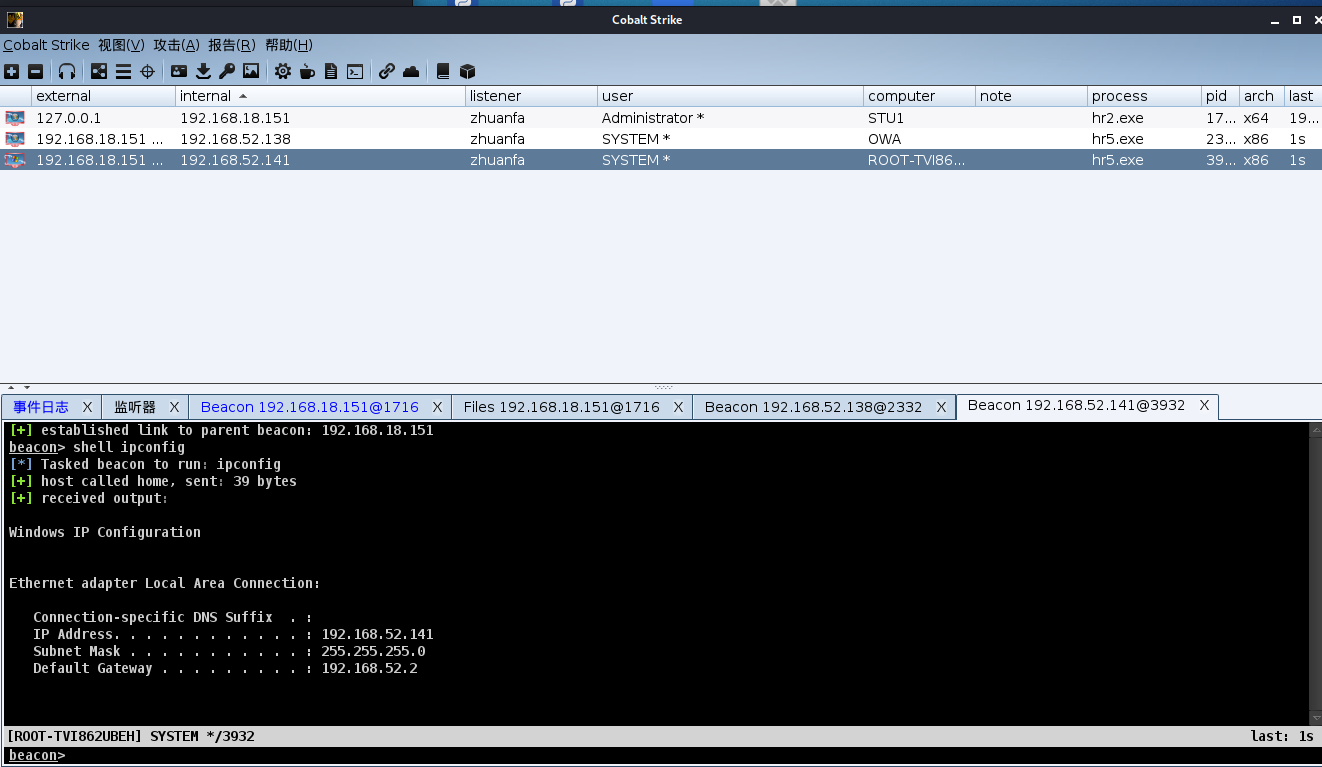Close the Beacon 192.168.18.151@1716 tab

(x=437, y=407)
